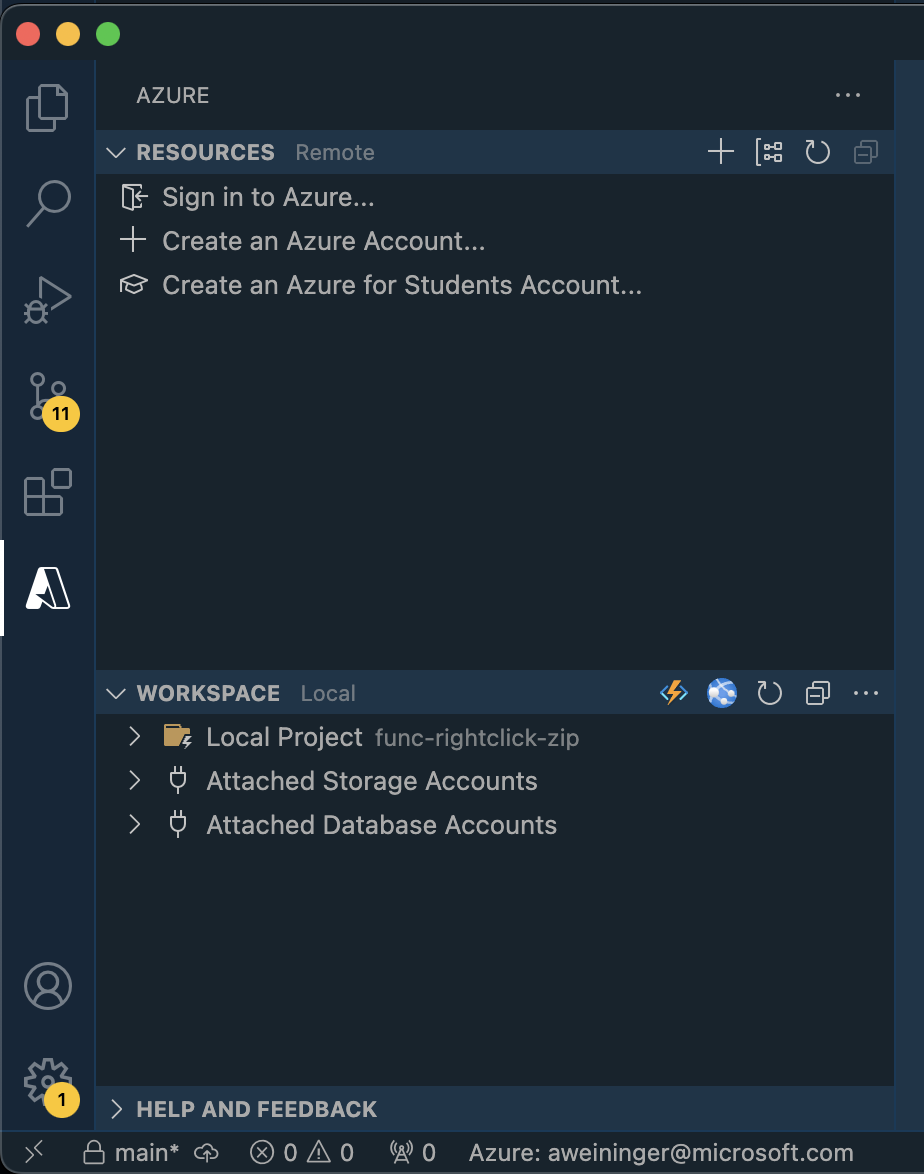The image size is (924, 1174).
Task: Open the Azure extension sidebar icon
Action: [x=47, y=589]
